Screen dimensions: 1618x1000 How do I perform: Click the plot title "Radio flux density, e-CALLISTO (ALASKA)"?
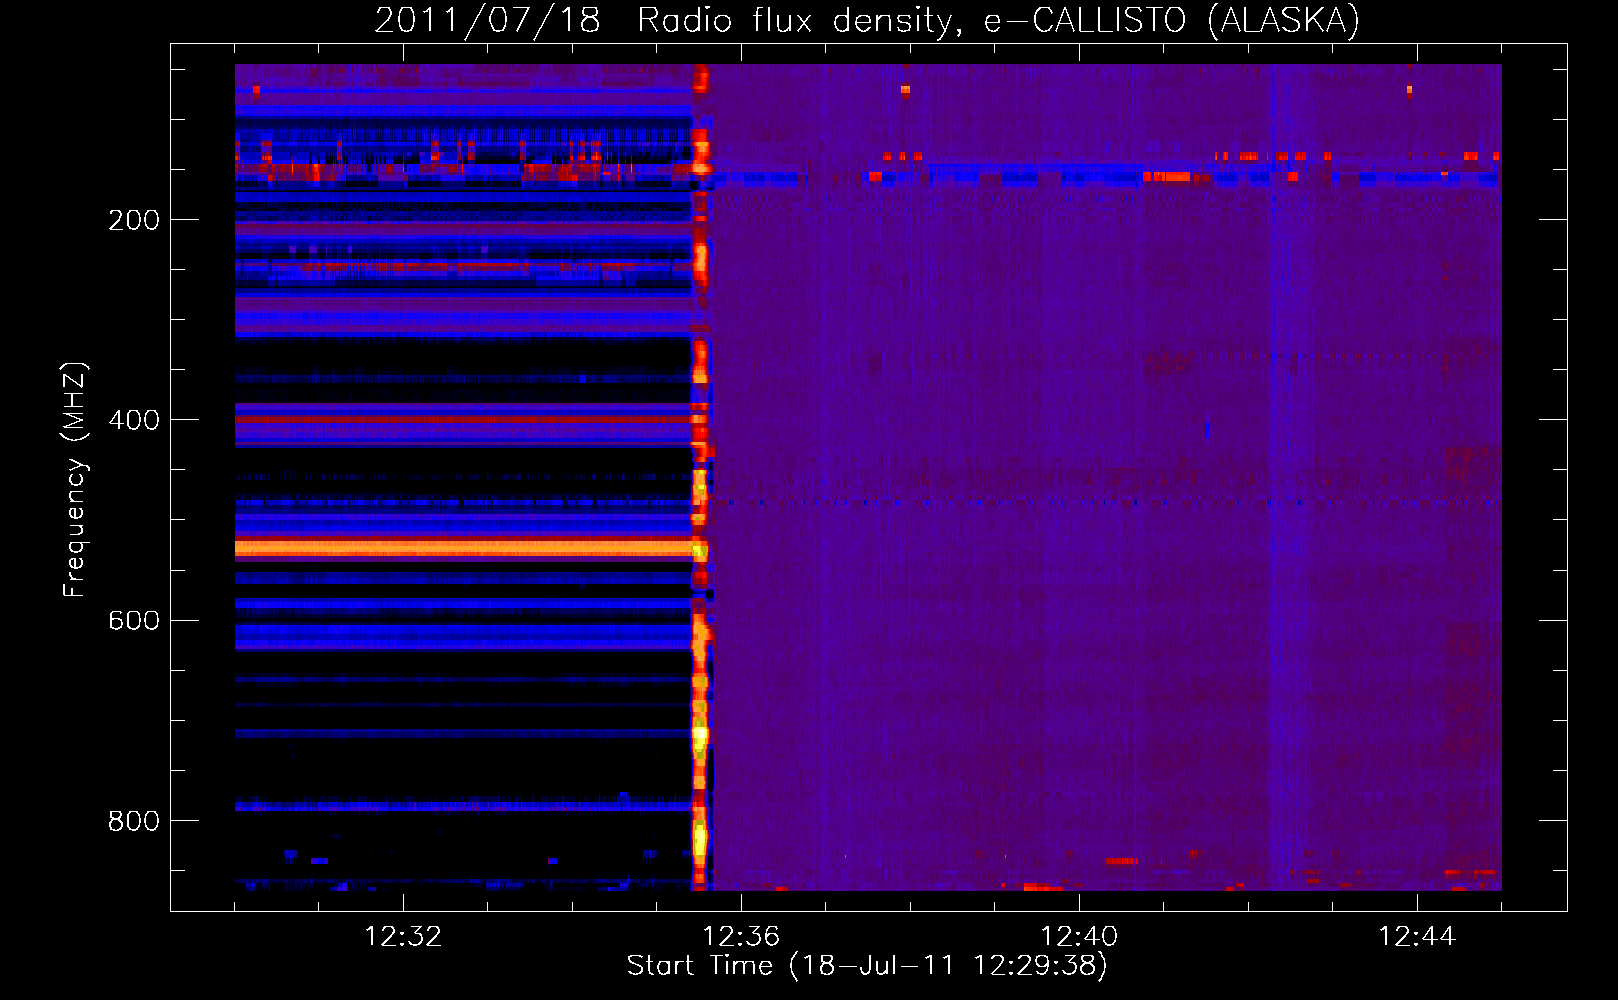click(x=998, y=21)
